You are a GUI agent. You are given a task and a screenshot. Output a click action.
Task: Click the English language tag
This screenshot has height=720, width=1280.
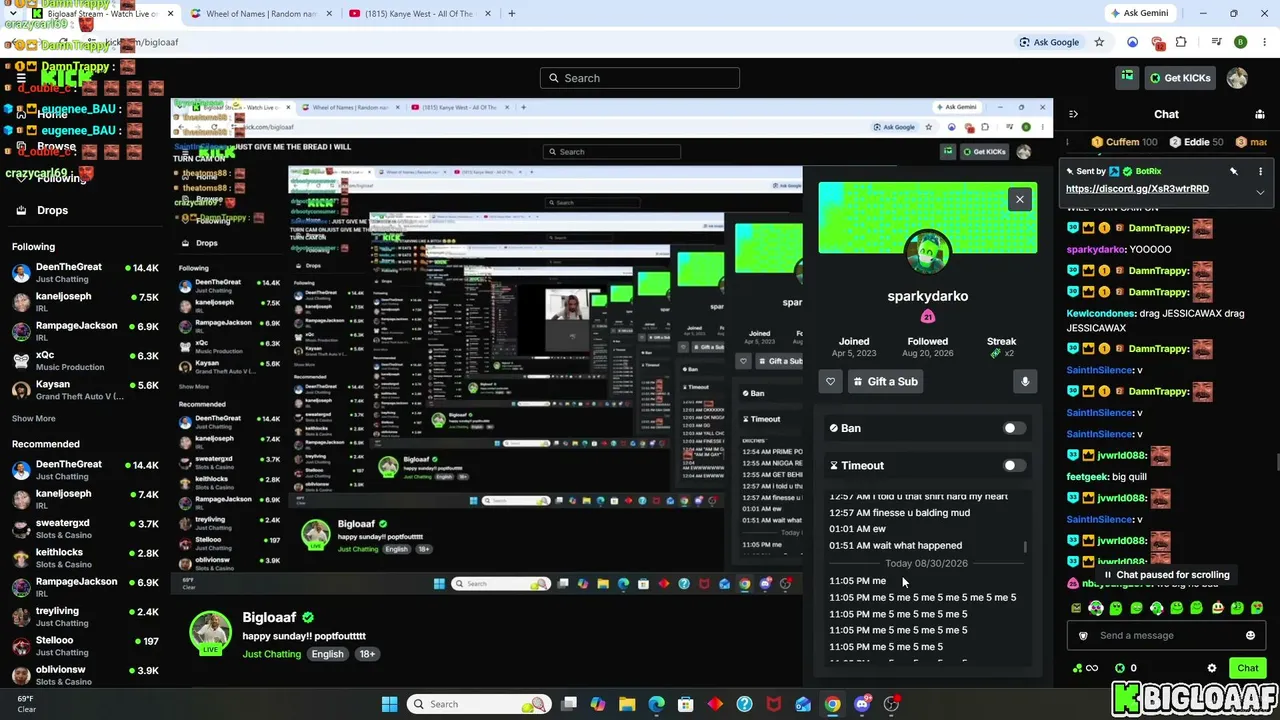(x=327, y=654)
